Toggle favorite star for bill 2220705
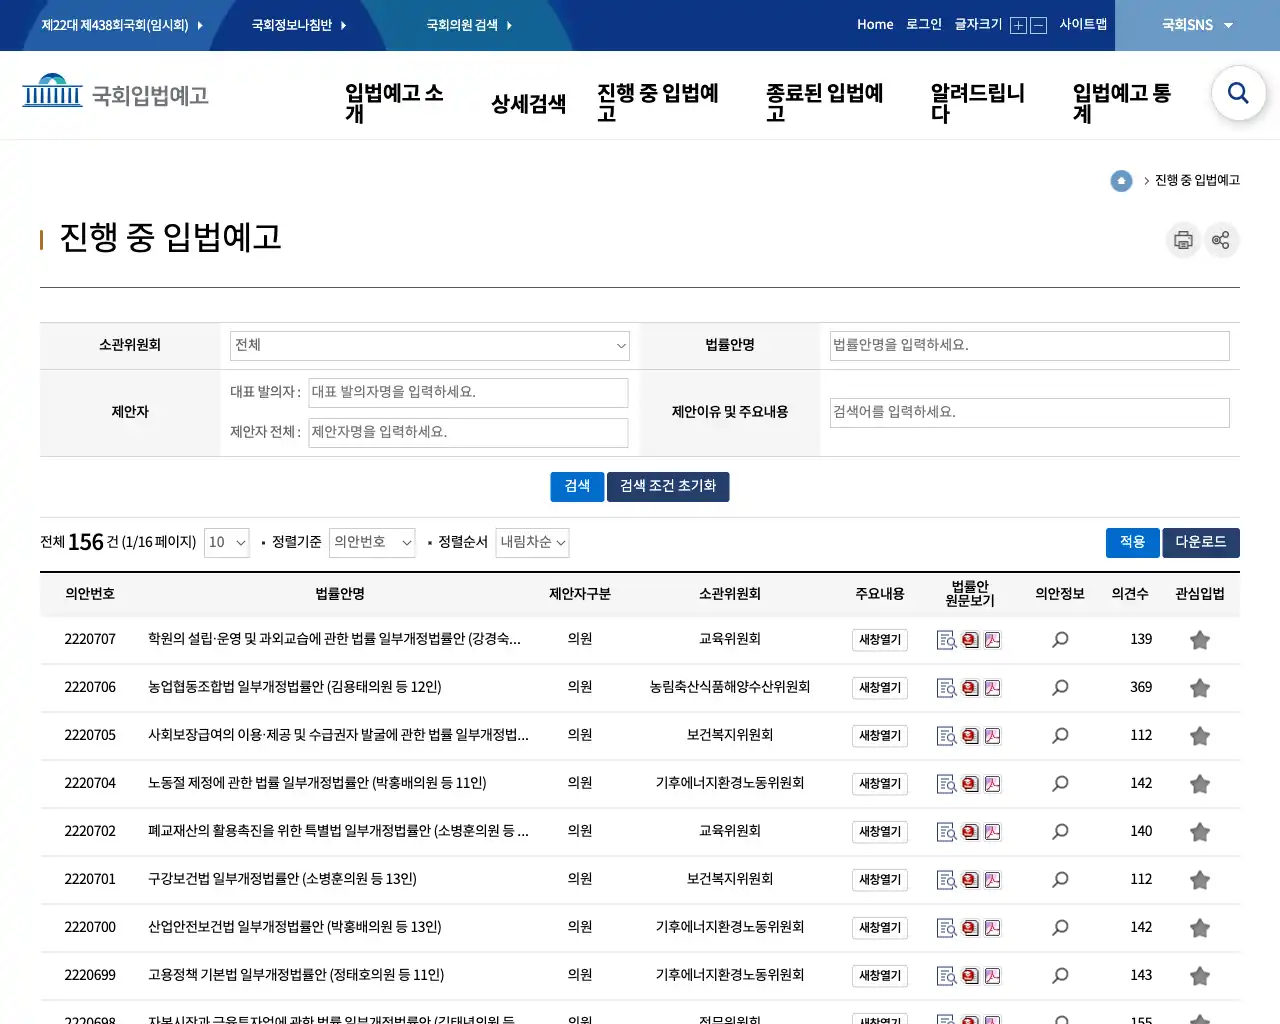1280x1024 pixels. tap(1200, 736)
